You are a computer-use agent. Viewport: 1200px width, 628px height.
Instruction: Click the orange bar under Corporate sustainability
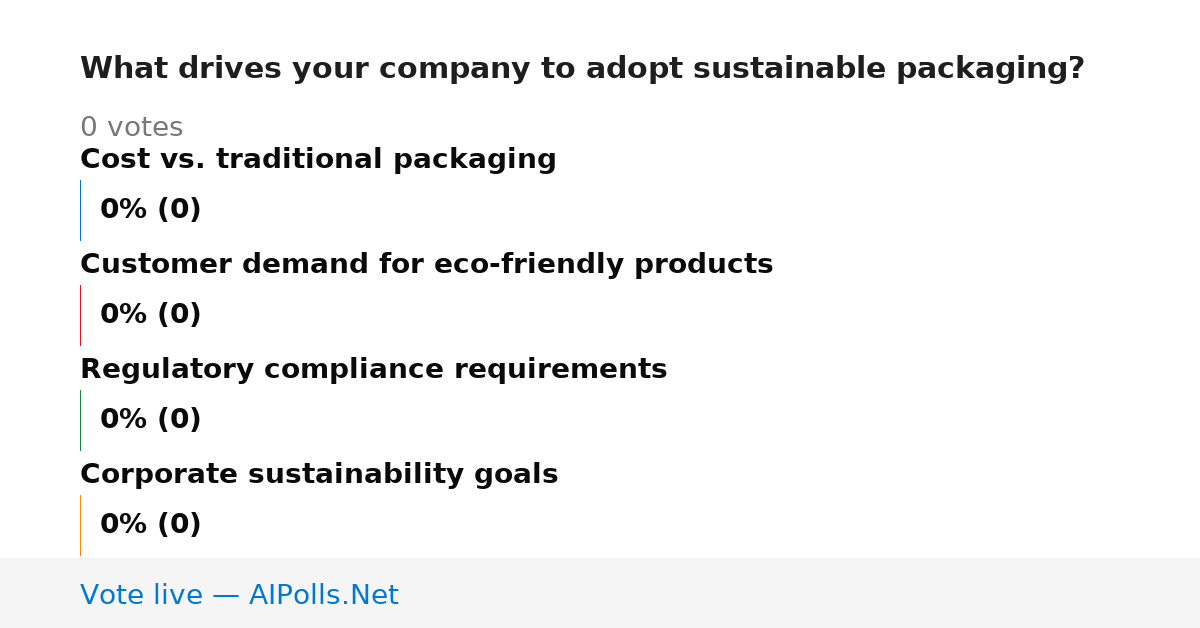pos(80,525)
